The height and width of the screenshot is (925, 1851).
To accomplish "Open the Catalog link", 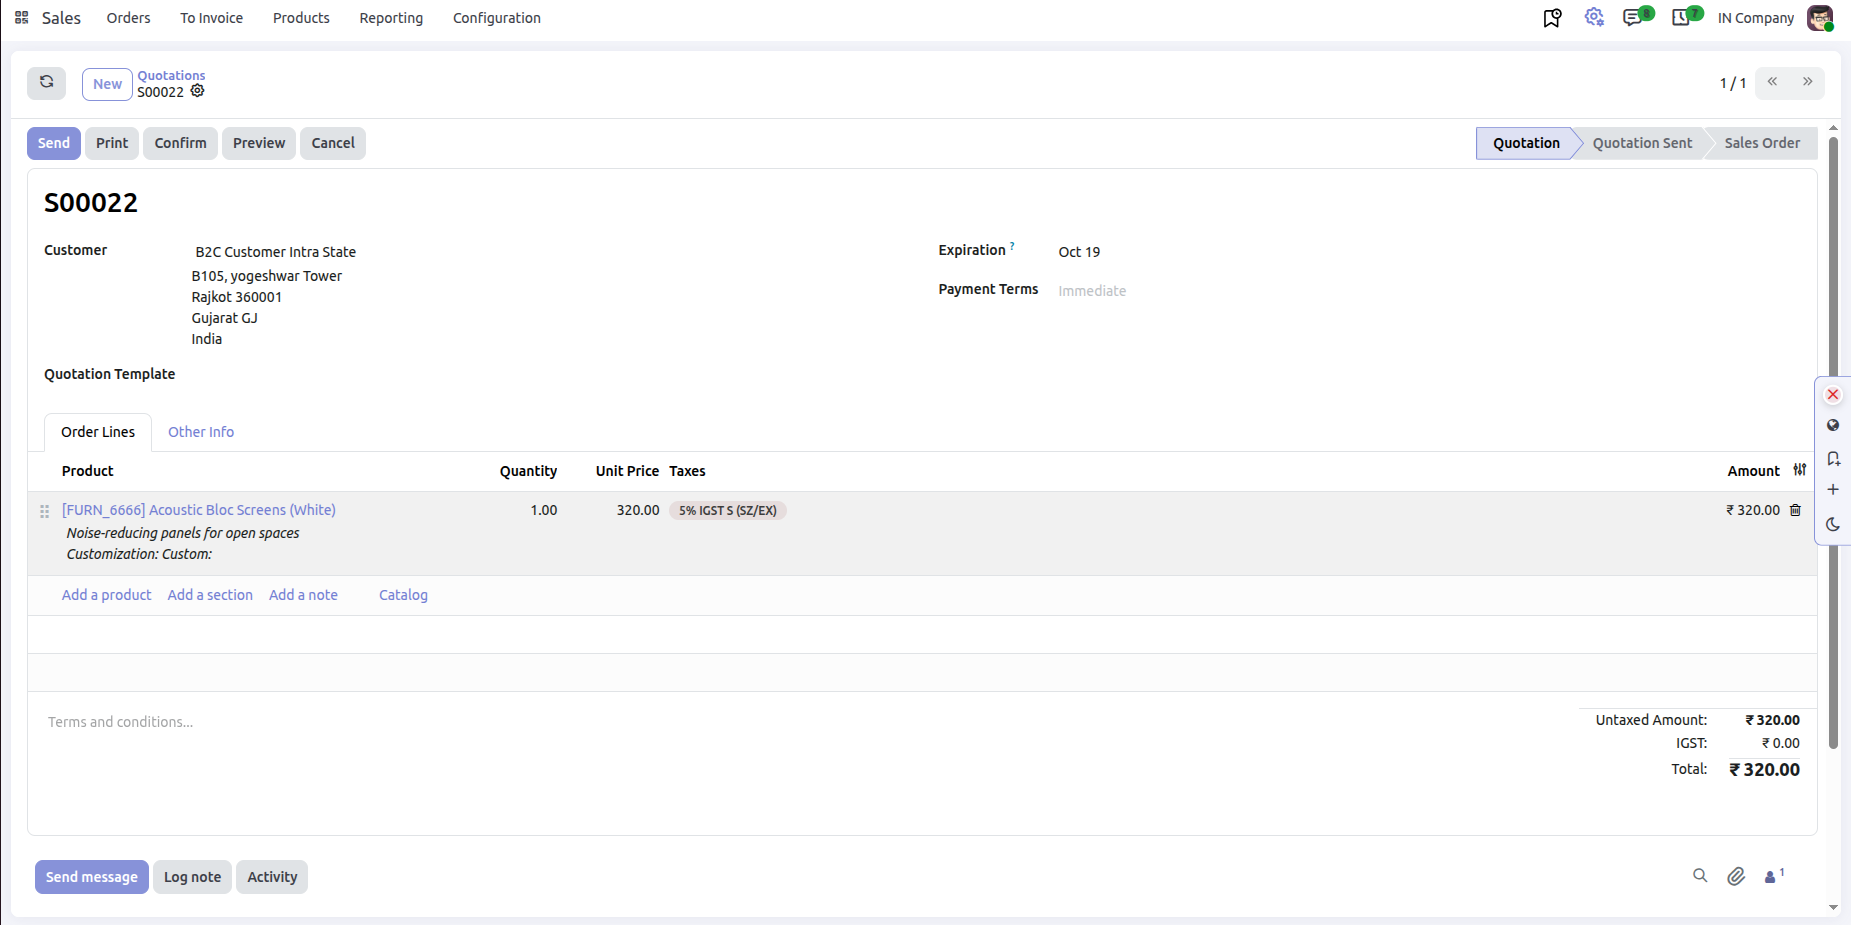I will [x=403, y=595].
